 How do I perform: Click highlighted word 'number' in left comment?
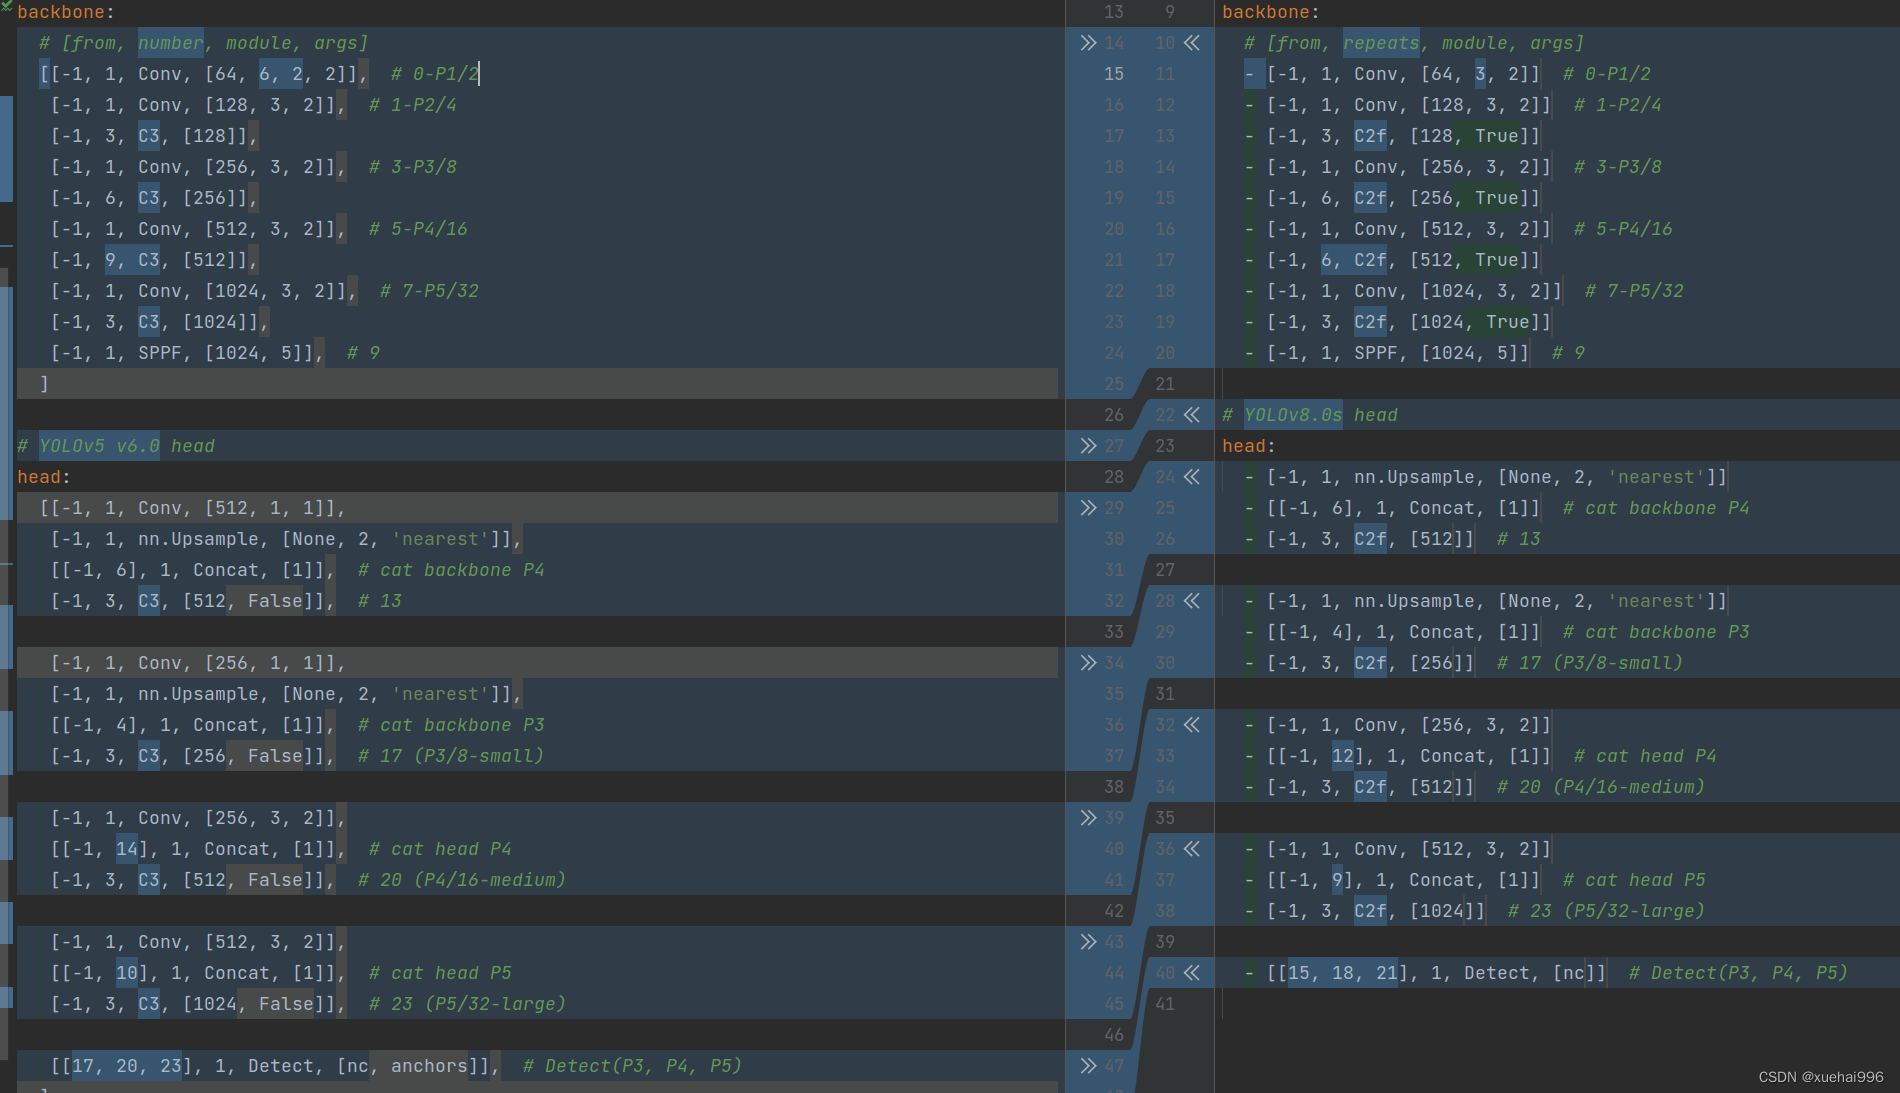pos(171,43)
